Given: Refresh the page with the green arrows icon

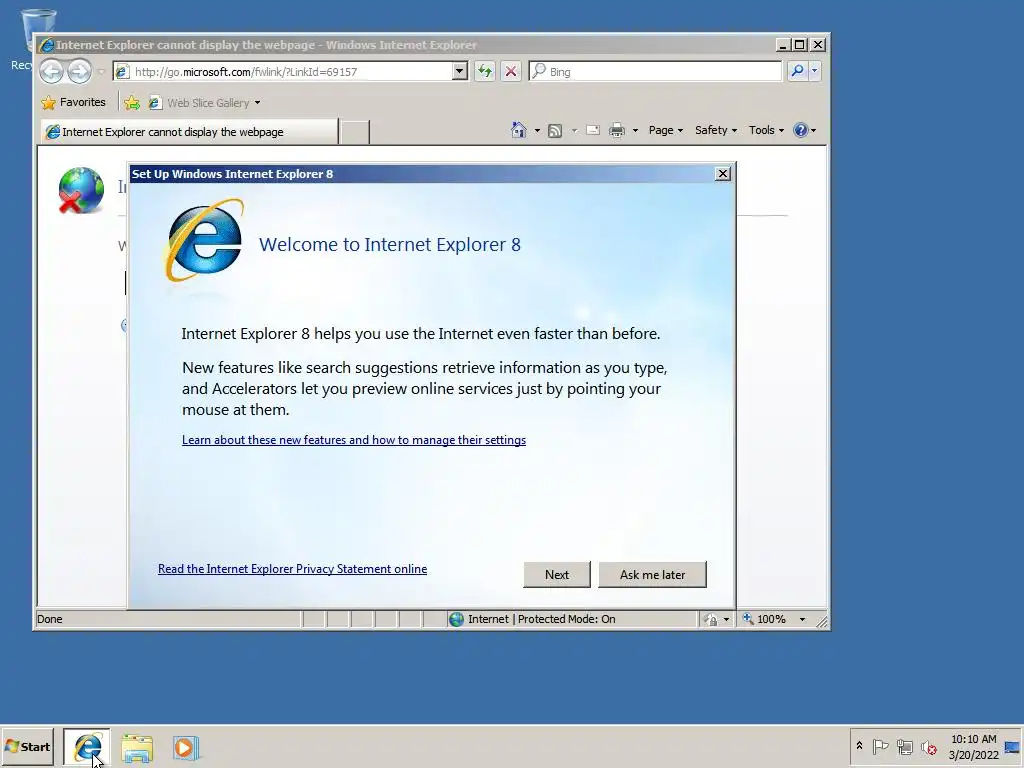Looking at the screenshot, I should [x=485, y=71].
